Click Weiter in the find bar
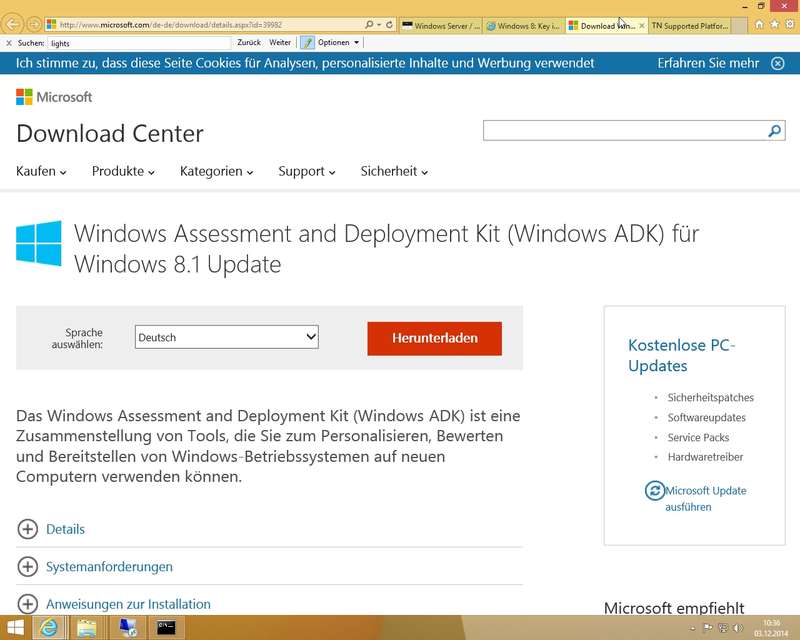The height and width of the screenshot is (640, 800). [280, 43]
